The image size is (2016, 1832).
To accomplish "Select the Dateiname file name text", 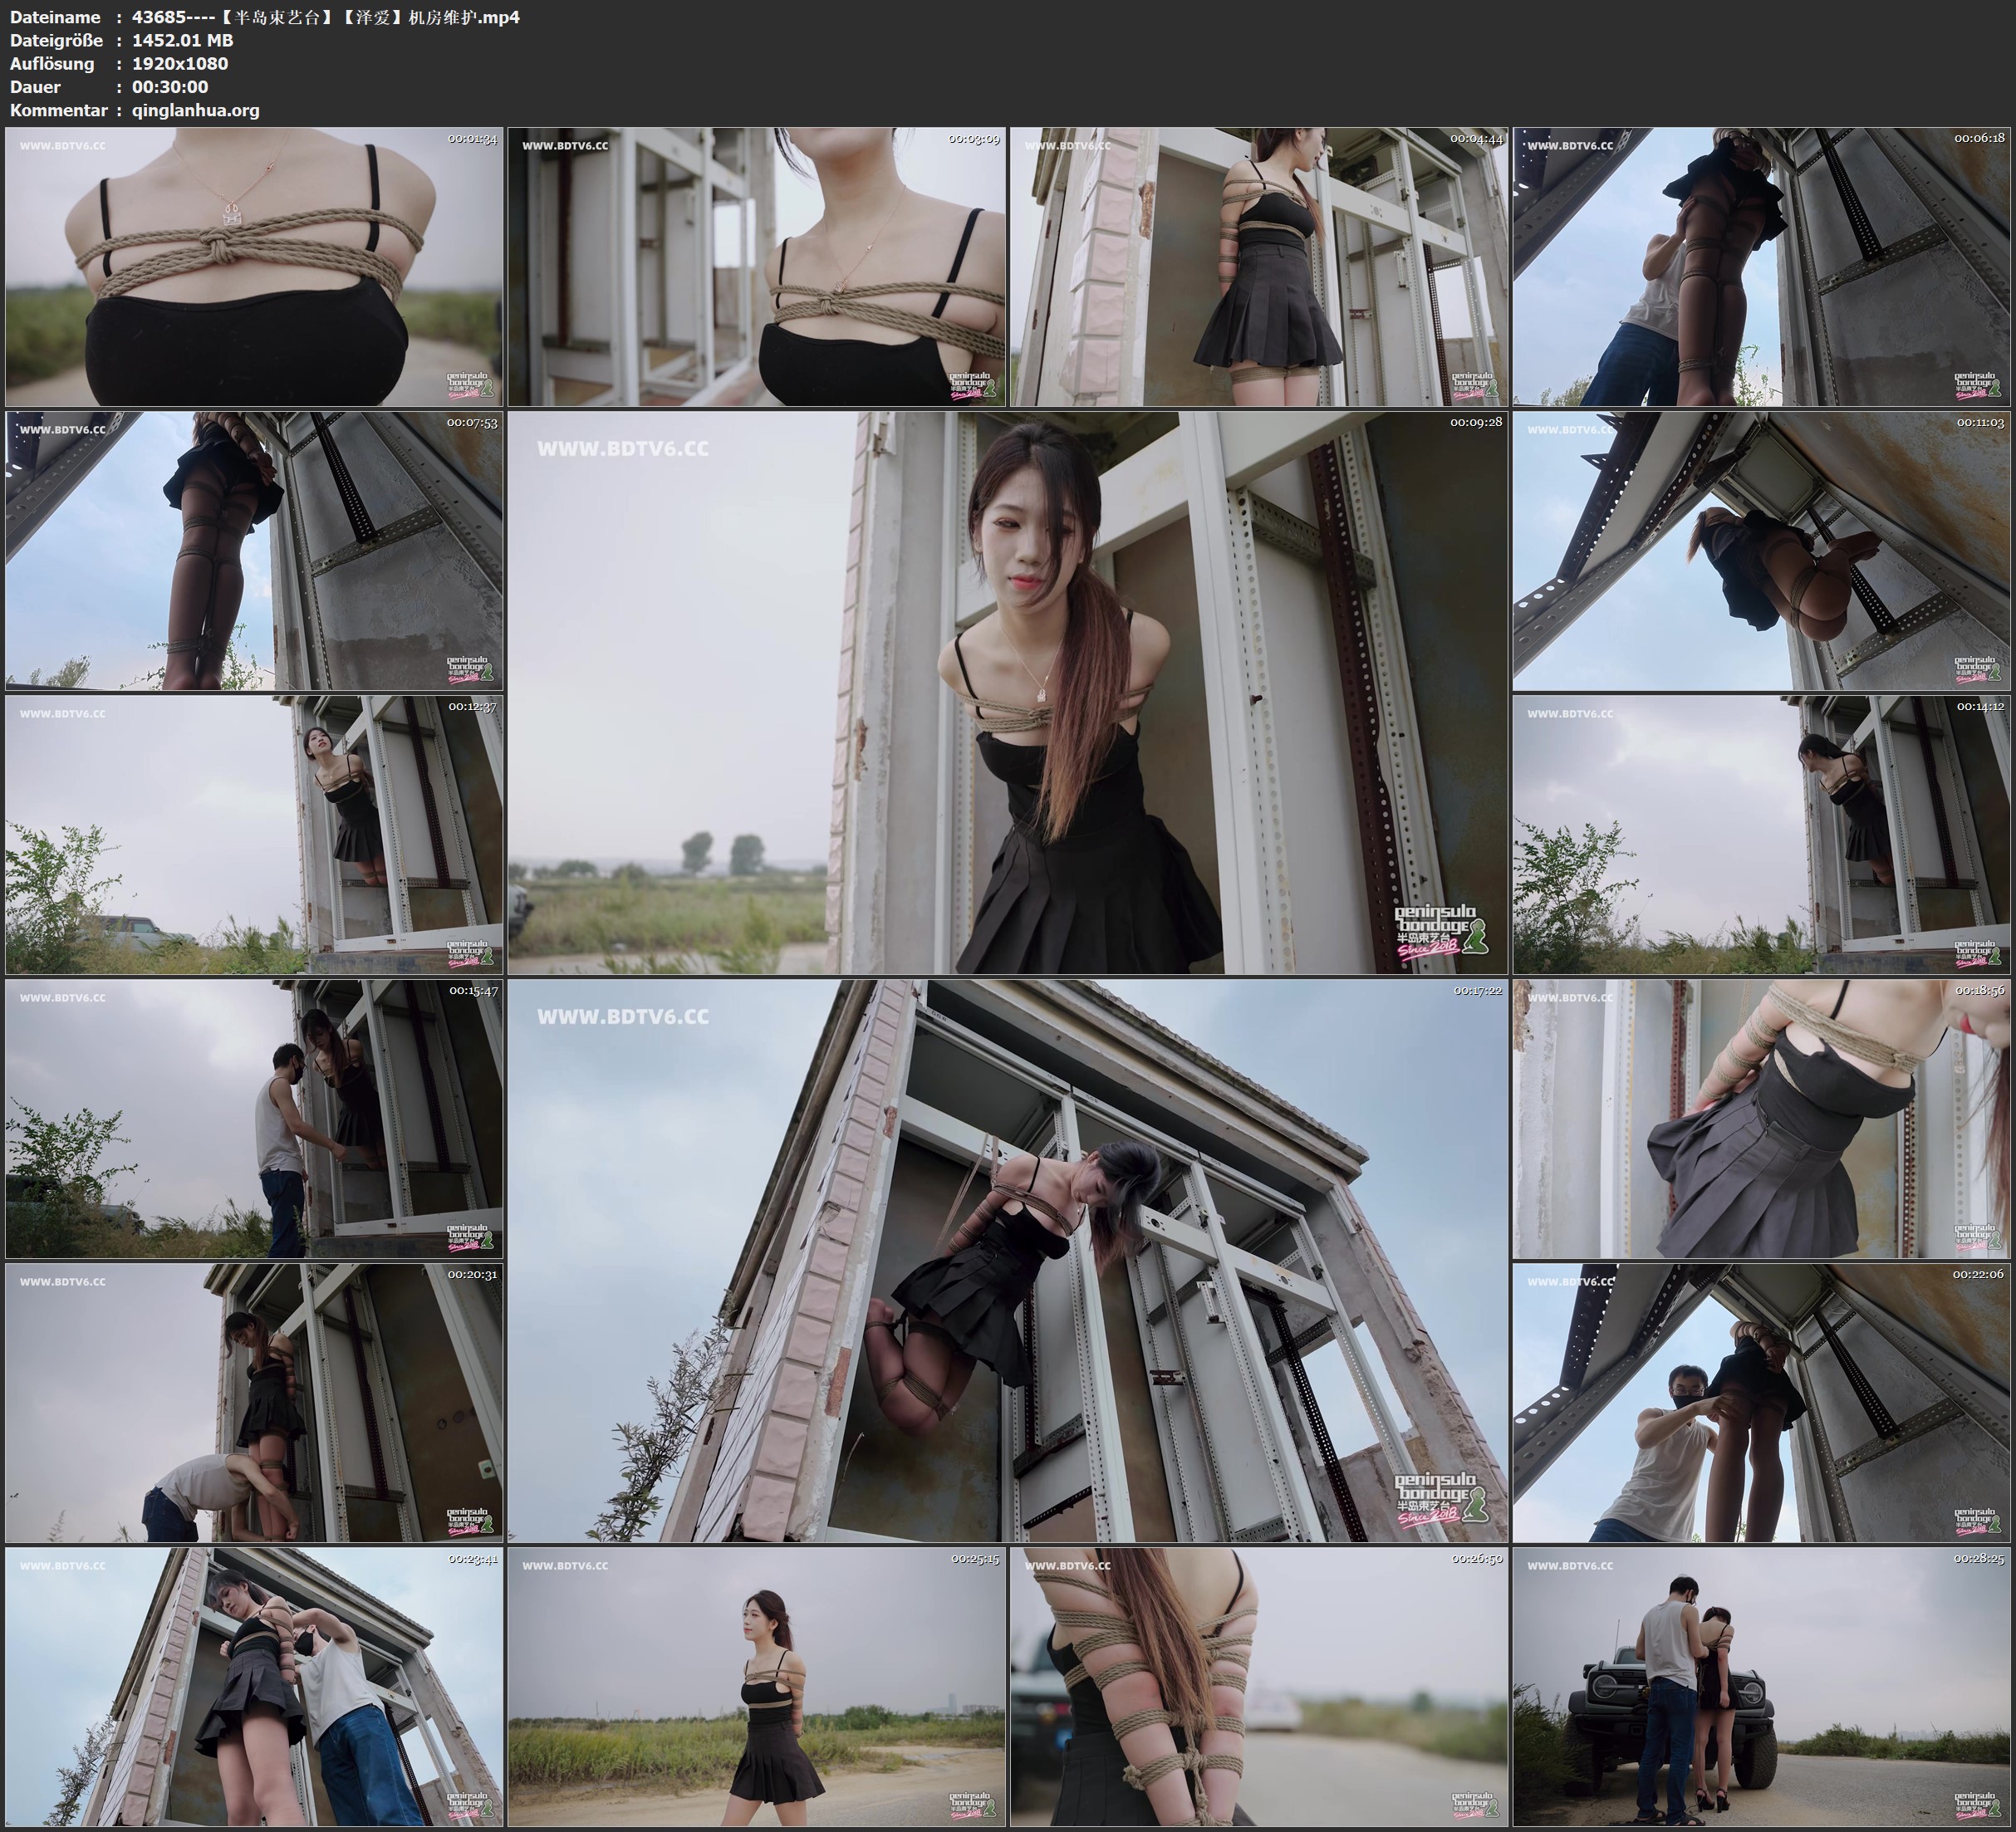I will (x=325, y=17).
